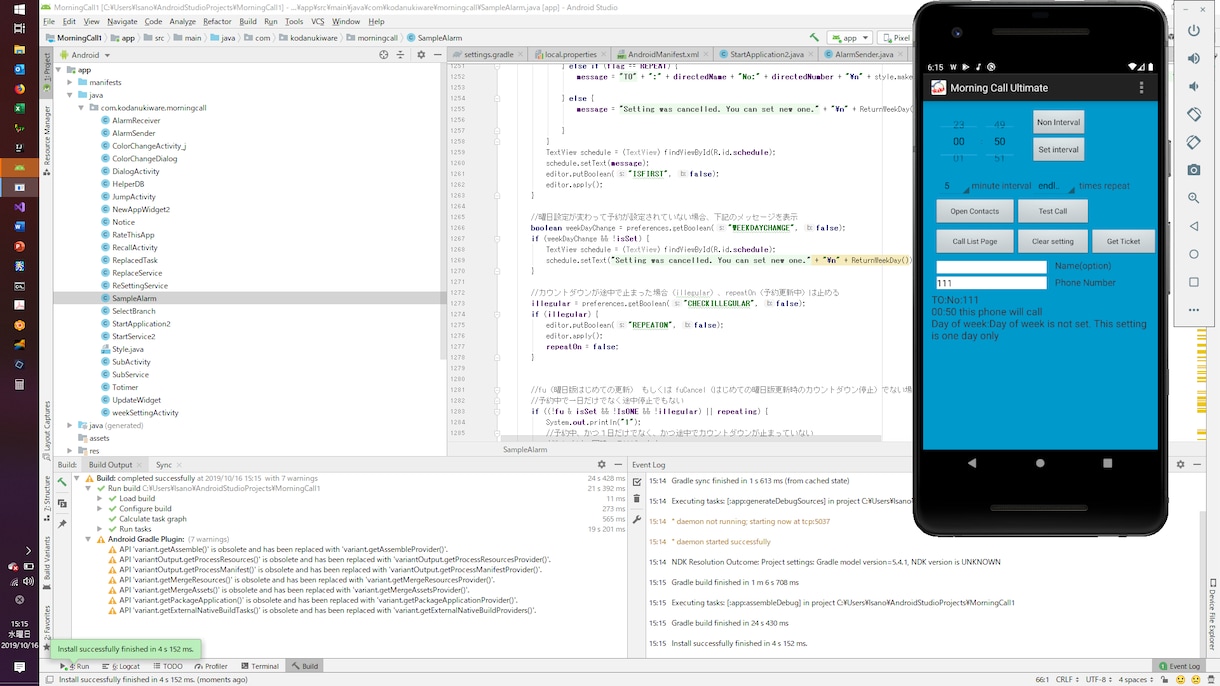1220x686 pixels.
Task: Expand the manifests folder in project tree
Action: [70, 82]
